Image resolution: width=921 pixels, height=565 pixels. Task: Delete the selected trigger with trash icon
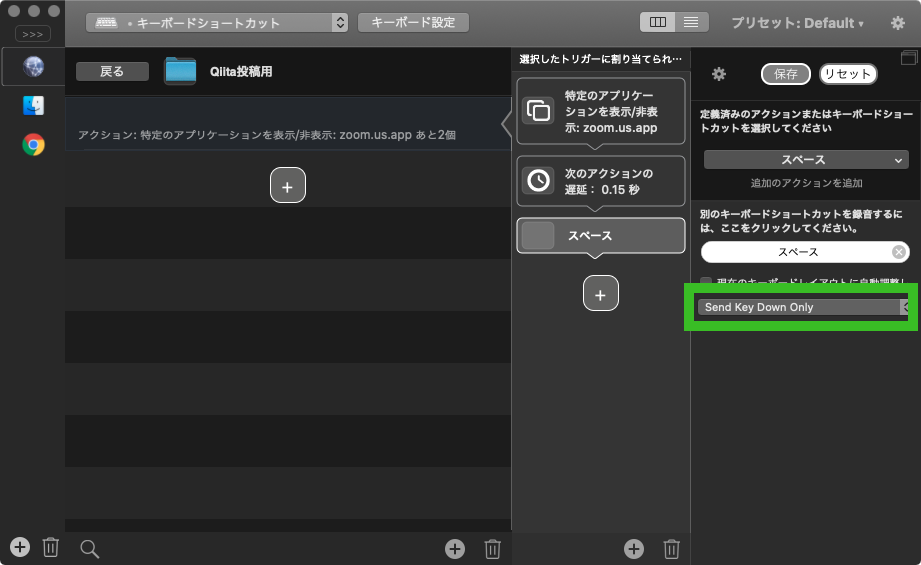[492, 549]
